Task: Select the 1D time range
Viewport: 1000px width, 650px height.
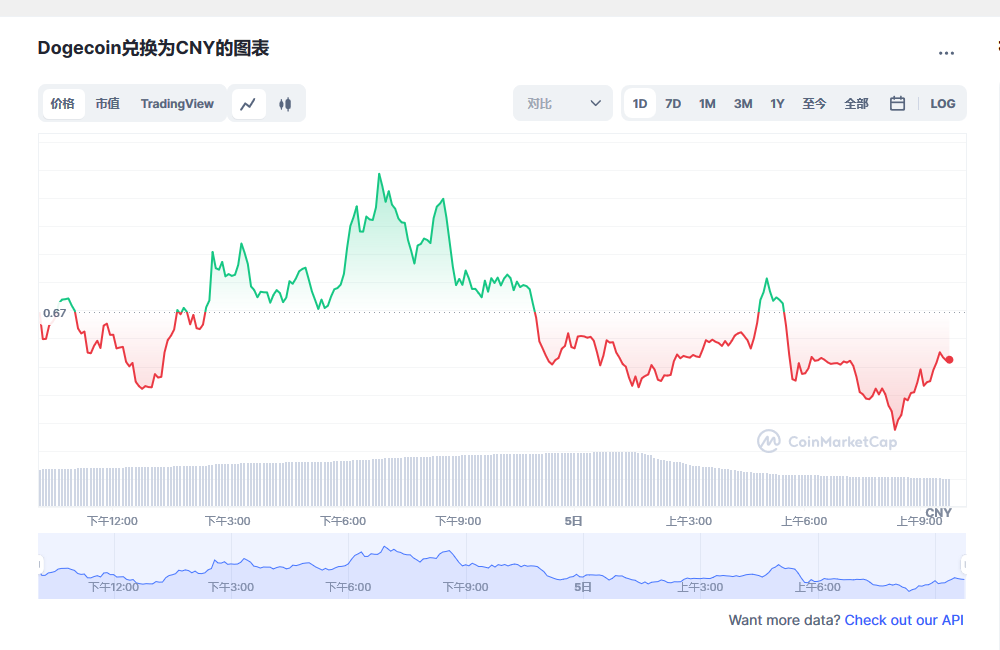Action: point(640,103)
